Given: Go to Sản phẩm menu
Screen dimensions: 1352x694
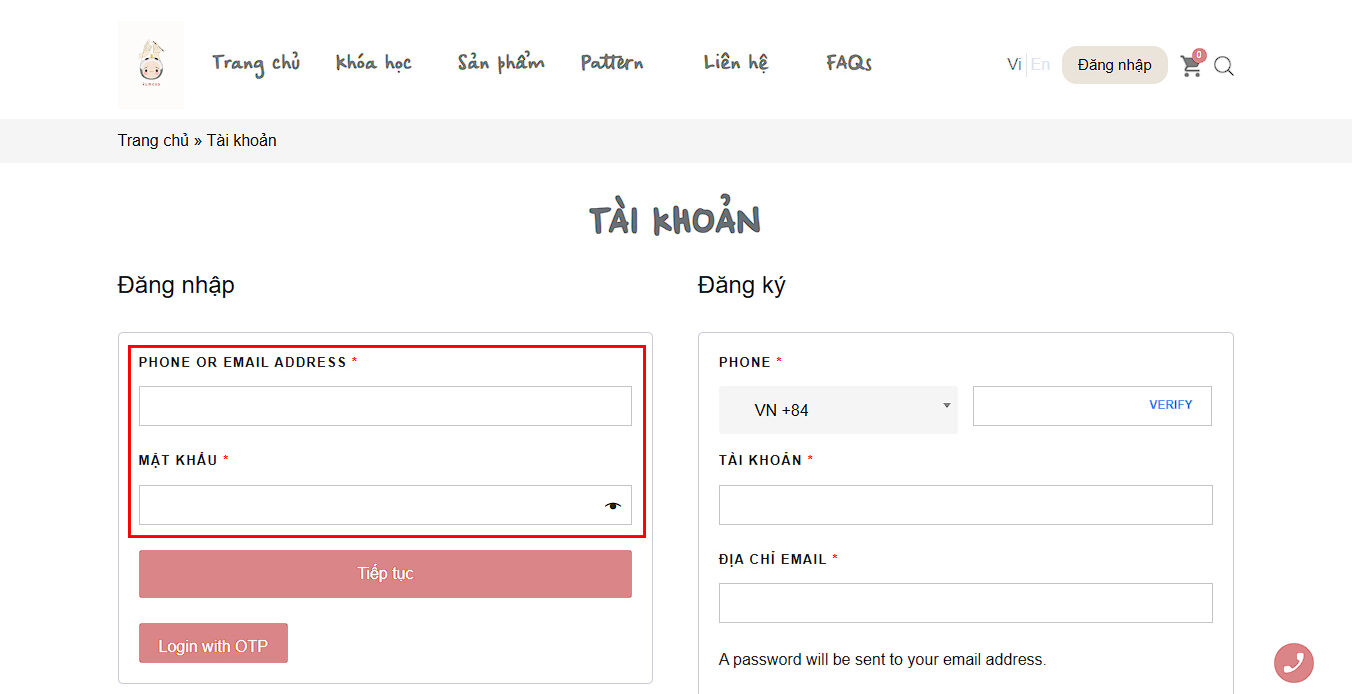Looking at the screenshot, I should [x=501, y=63].
